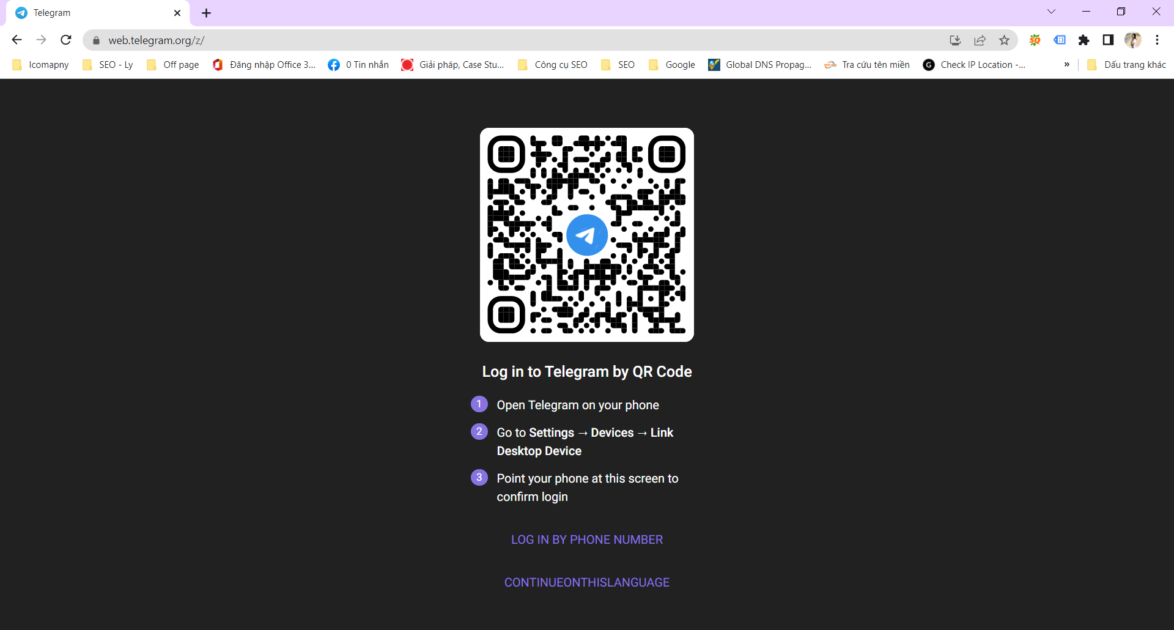Open Global DNS Propag... bookmark

(x=759, y=64)
